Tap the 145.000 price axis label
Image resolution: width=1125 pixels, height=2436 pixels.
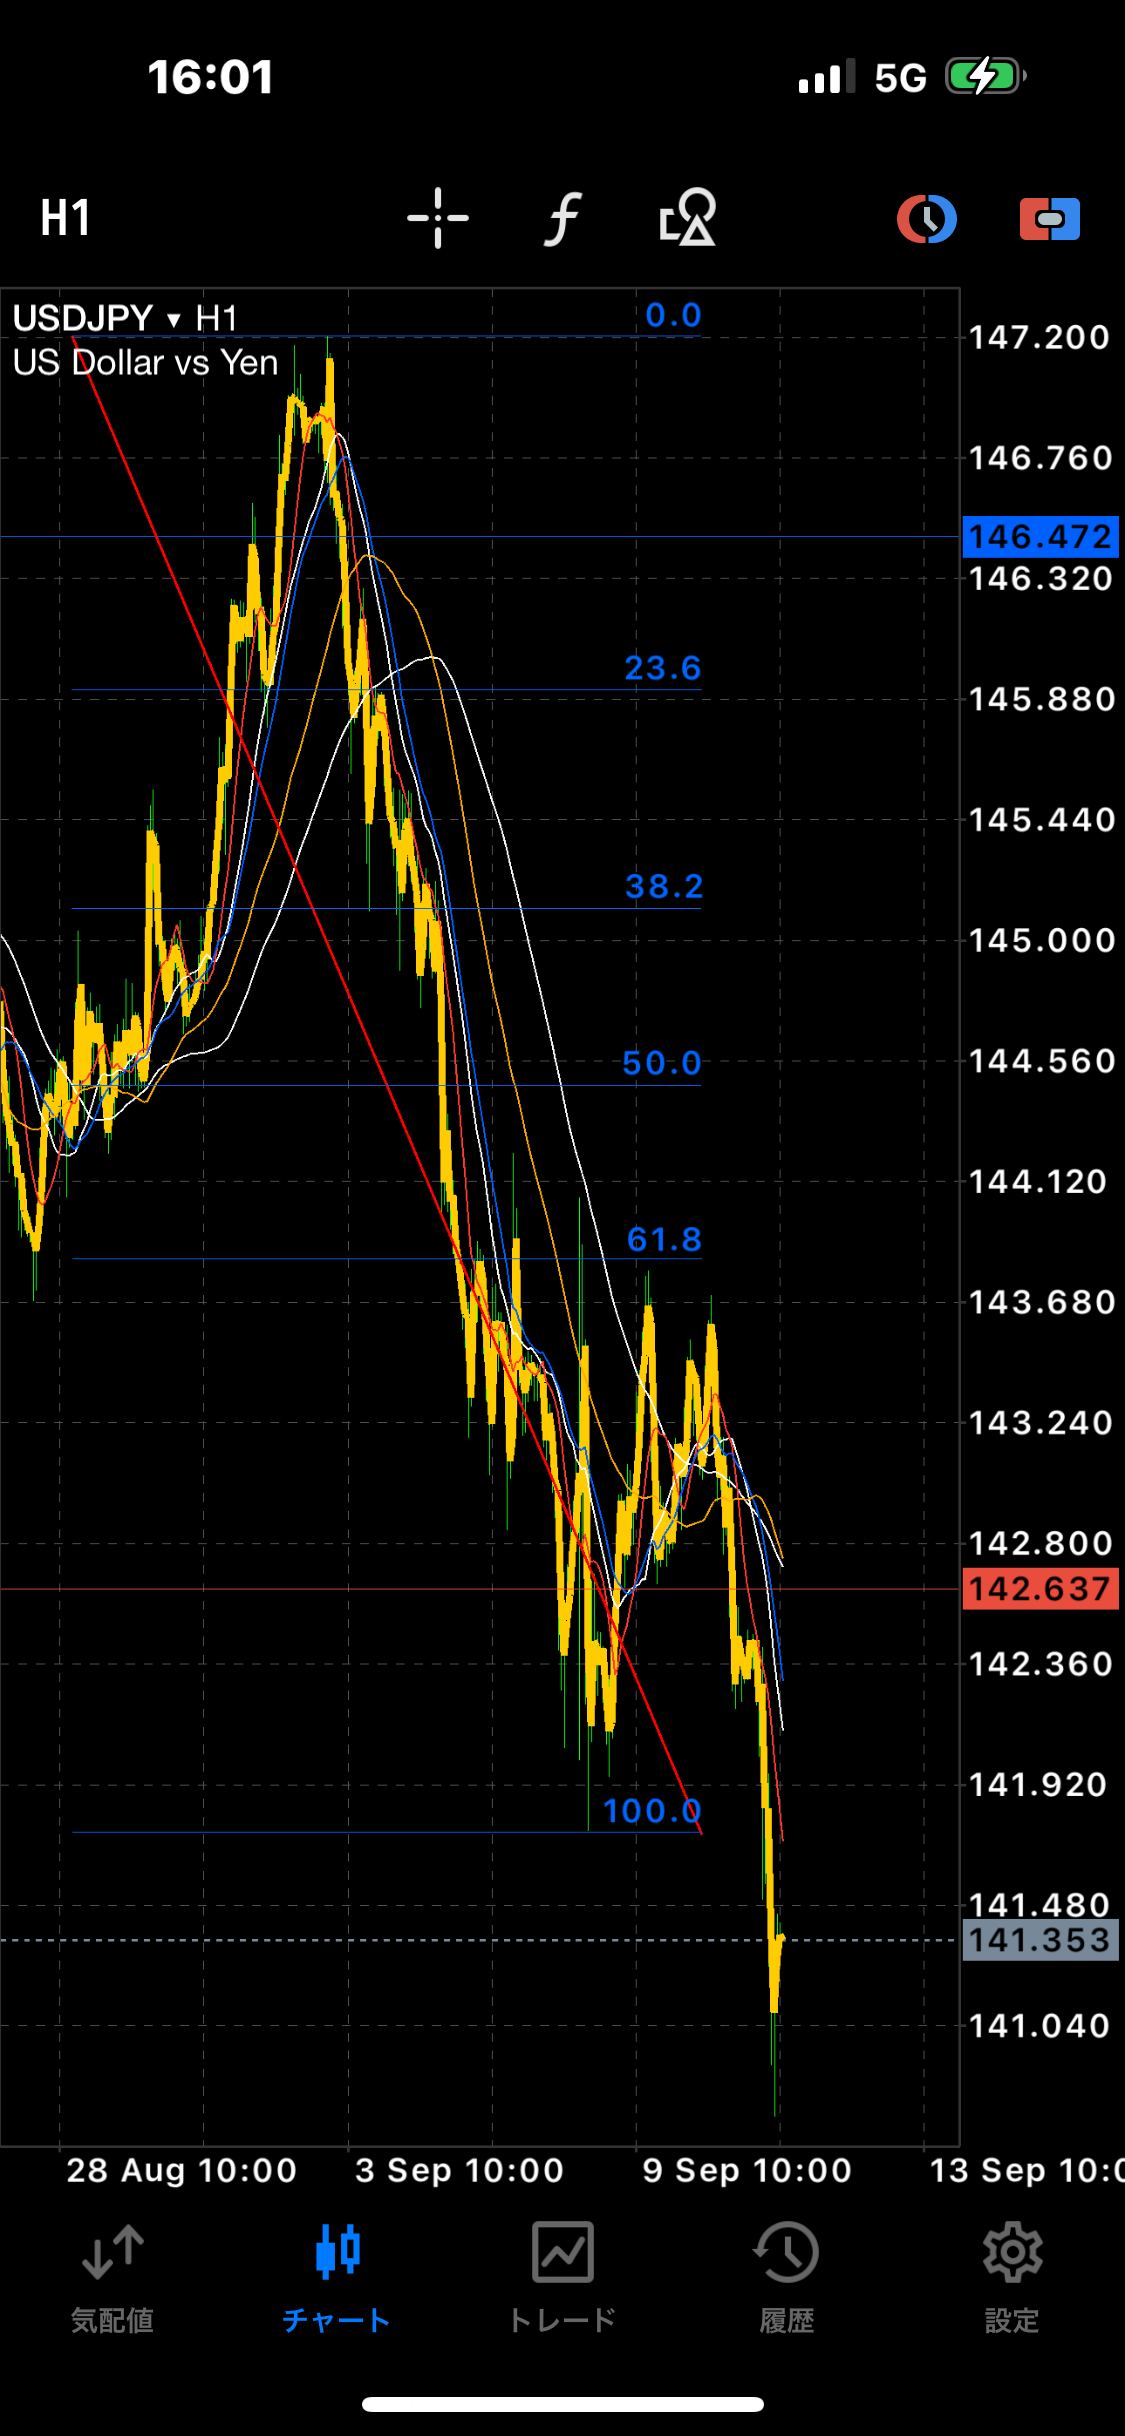[x=1042, y=940]
